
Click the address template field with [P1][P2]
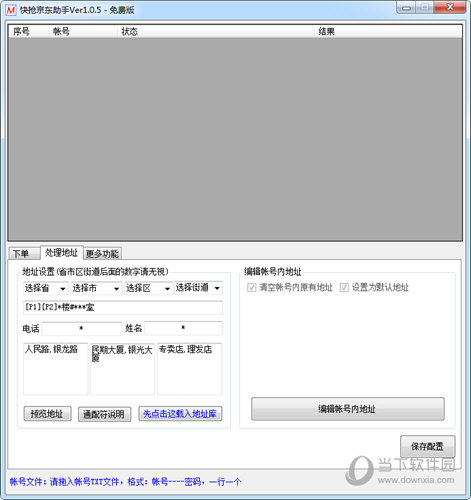[123, 307]
